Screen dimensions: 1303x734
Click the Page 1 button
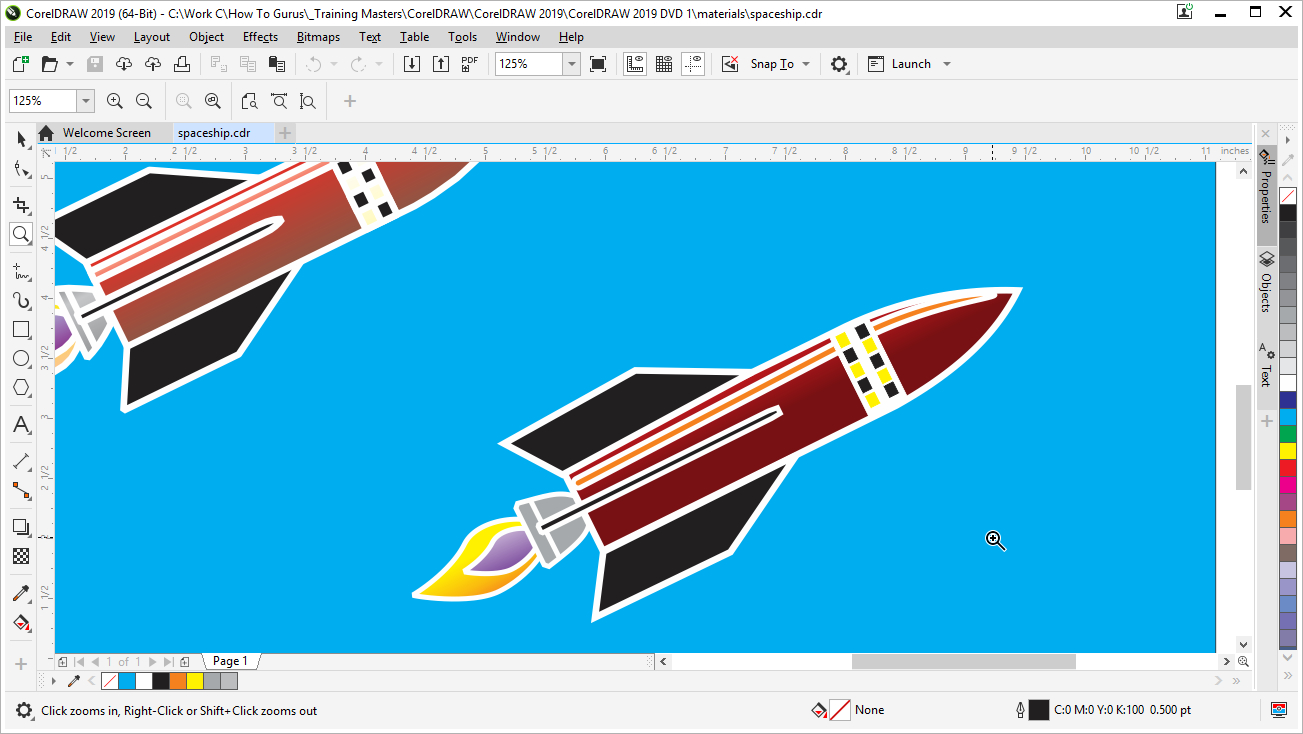pyautogui.click(x=230, y=660)
